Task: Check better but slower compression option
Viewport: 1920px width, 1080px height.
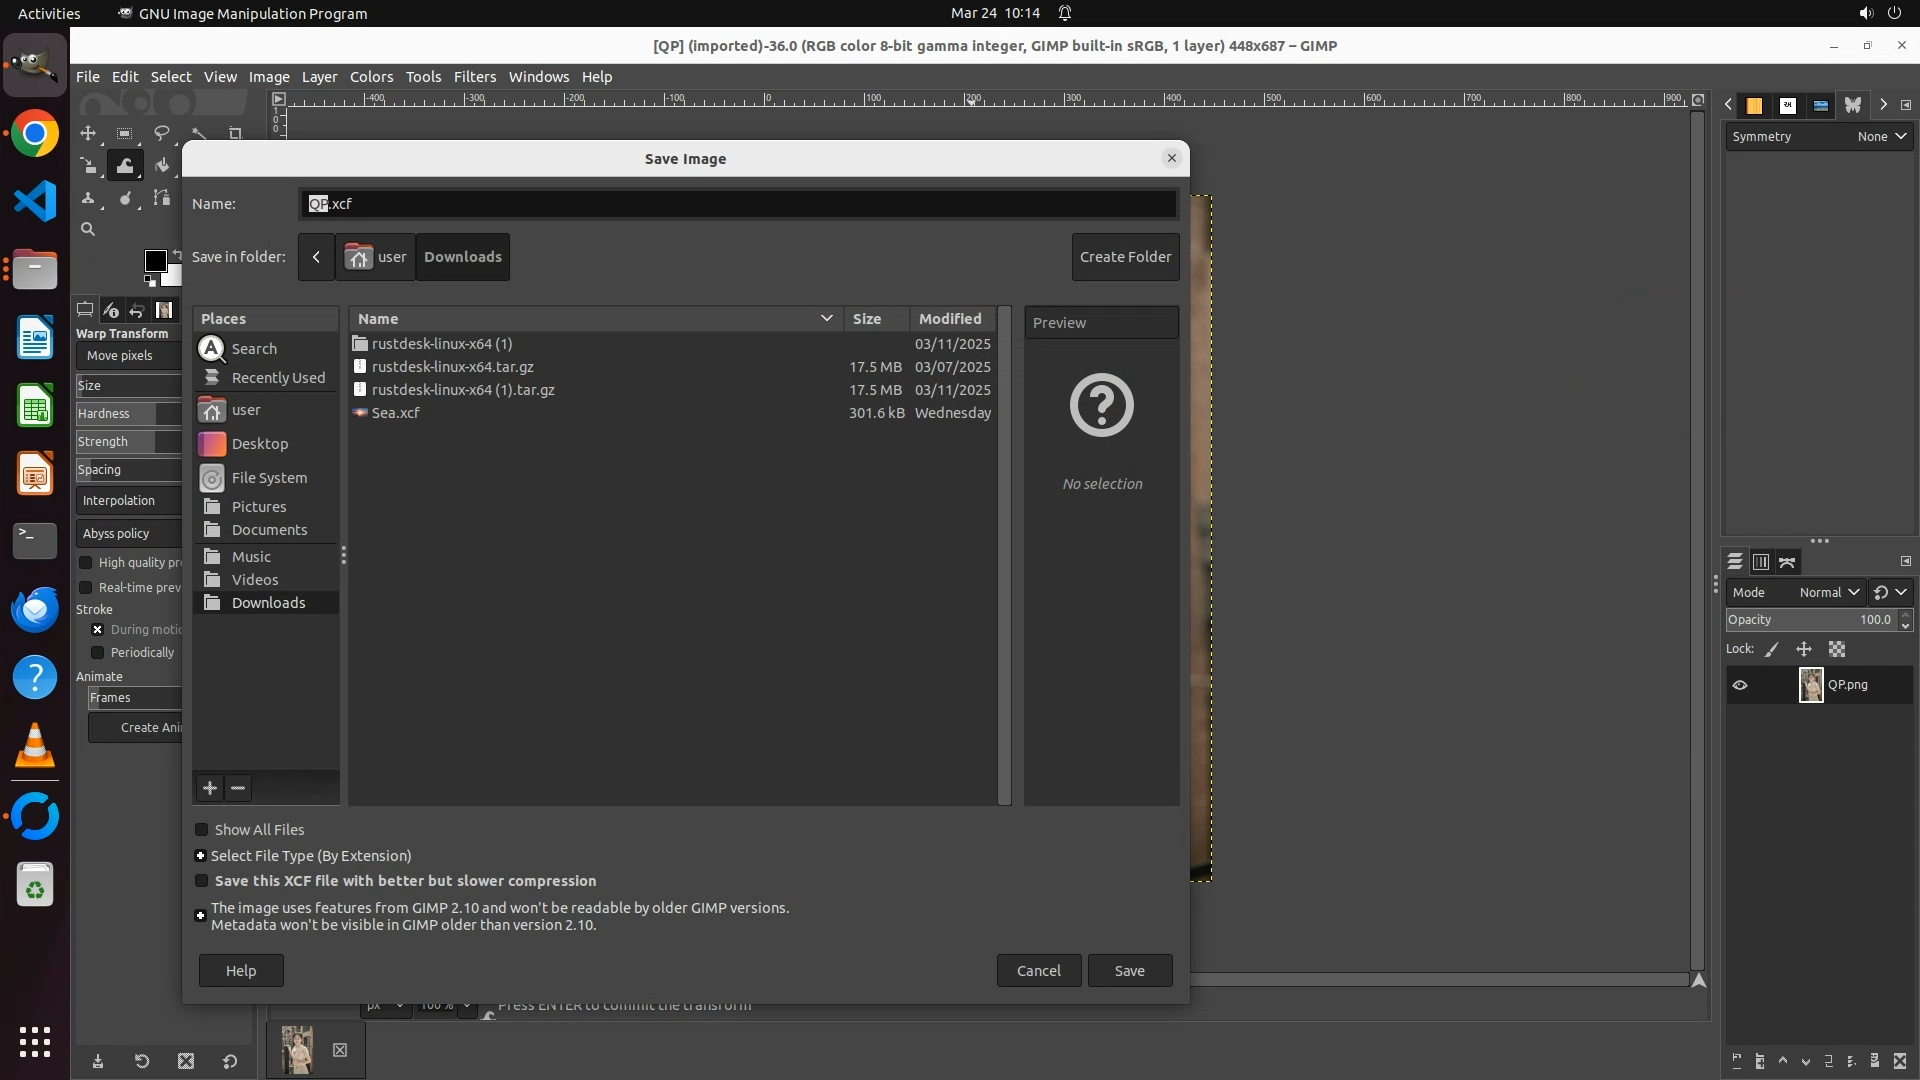Action: coord(202,881)
